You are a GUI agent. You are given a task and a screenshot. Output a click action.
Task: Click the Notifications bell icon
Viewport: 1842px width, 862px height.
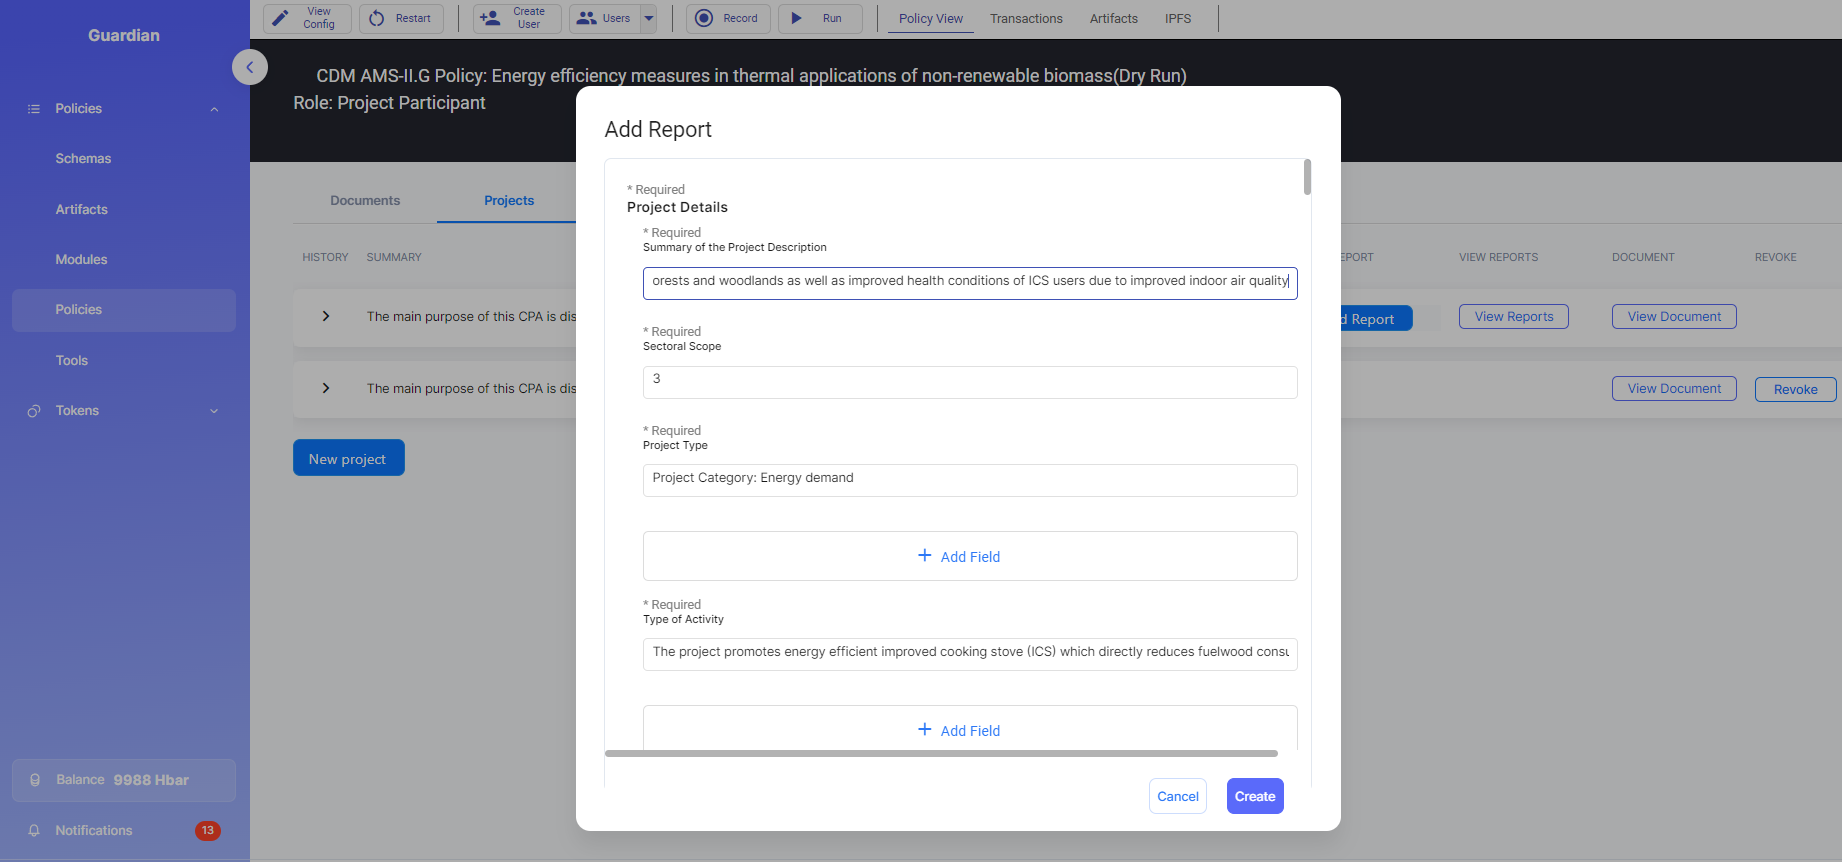[34, 830]
